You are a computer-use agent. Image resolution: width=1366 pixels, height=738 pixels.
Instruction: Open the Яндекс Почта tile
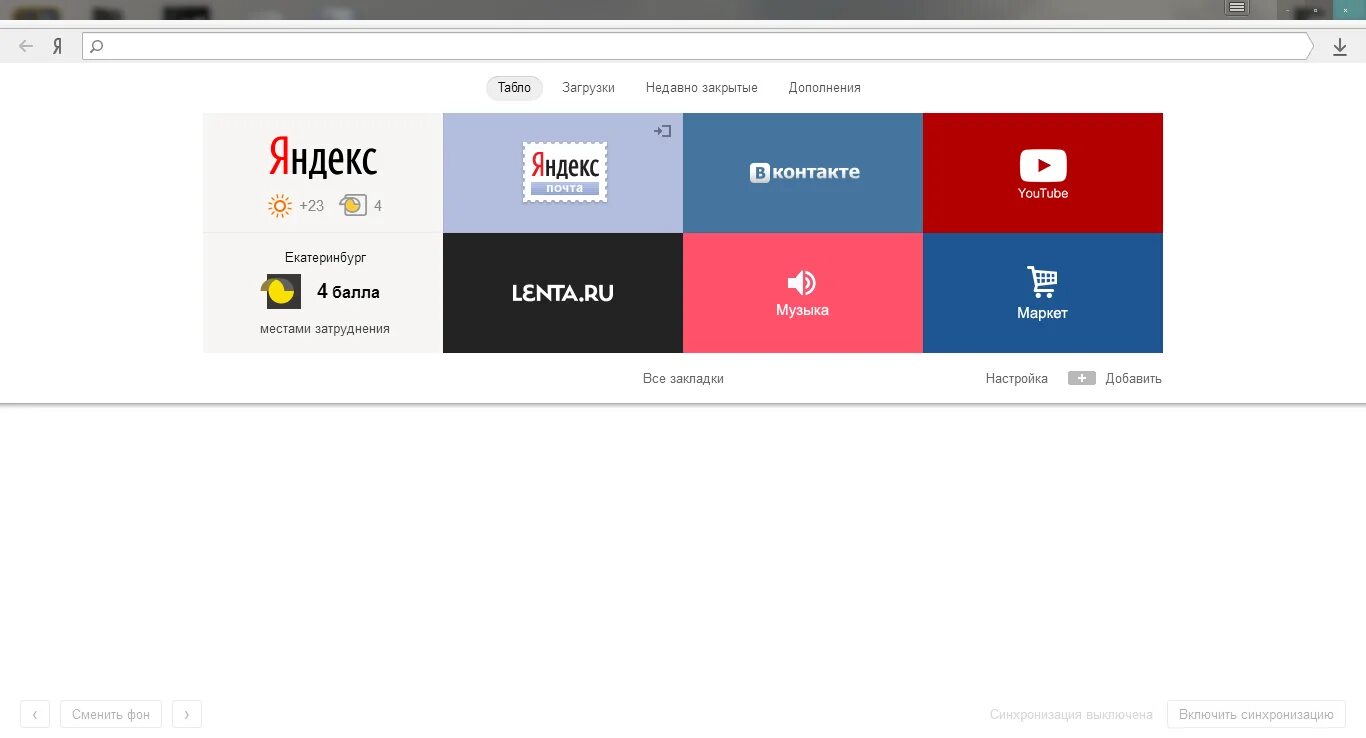click(563, 173)
